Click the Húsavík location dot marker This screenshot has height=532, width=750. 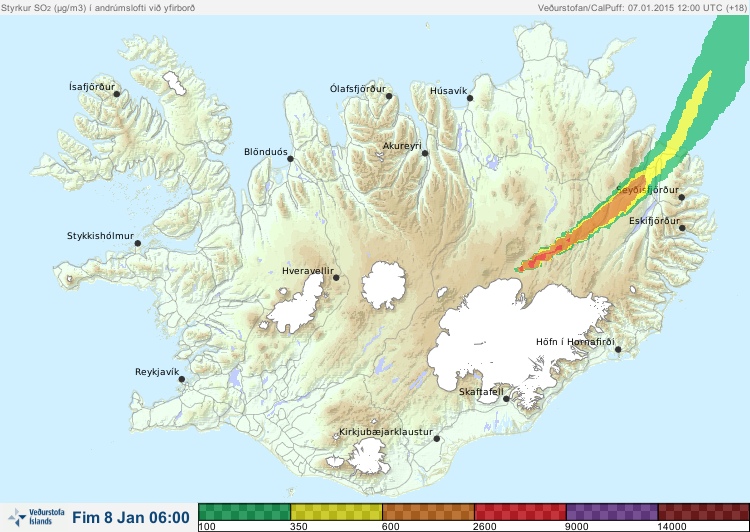(x=470, y=98)
